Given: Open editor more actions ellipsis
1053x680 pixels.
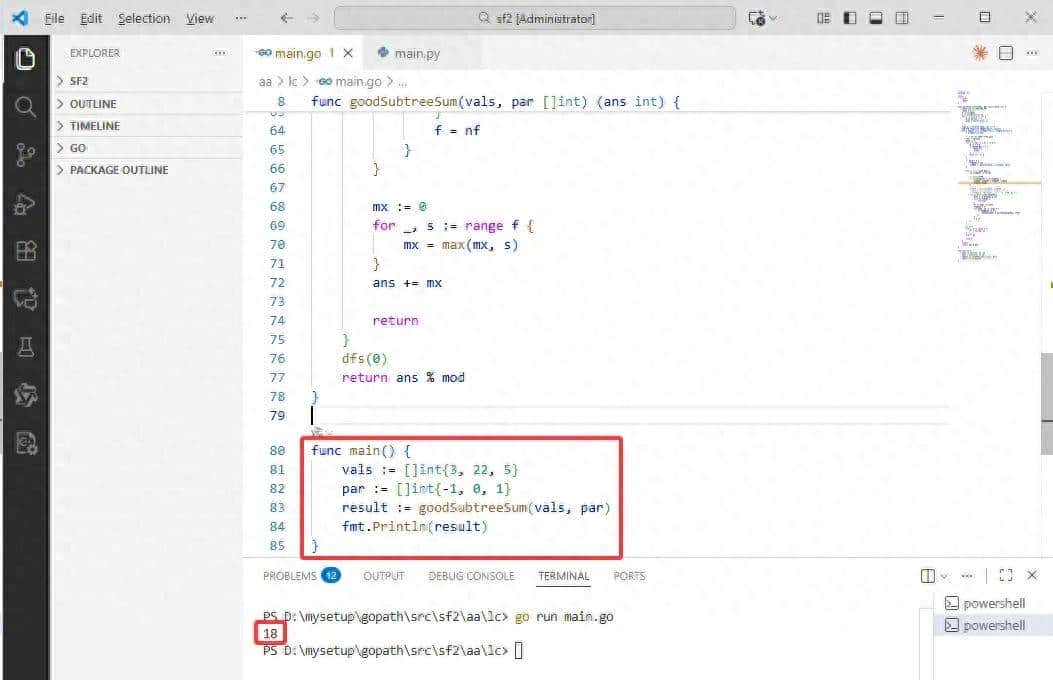Looking at the screenshot, I should 1032,53.
